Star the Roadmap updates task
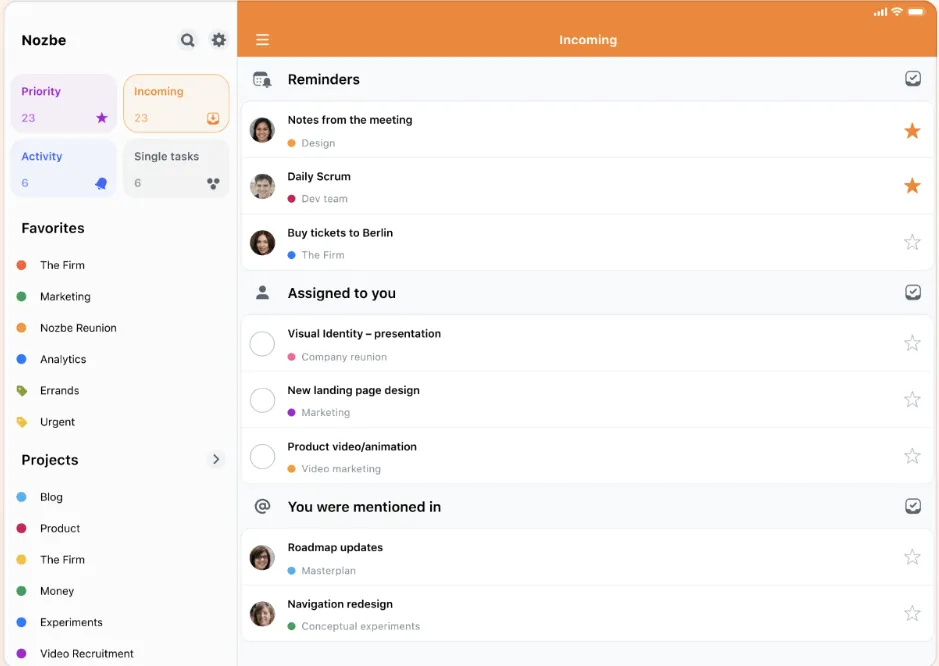 911,557
